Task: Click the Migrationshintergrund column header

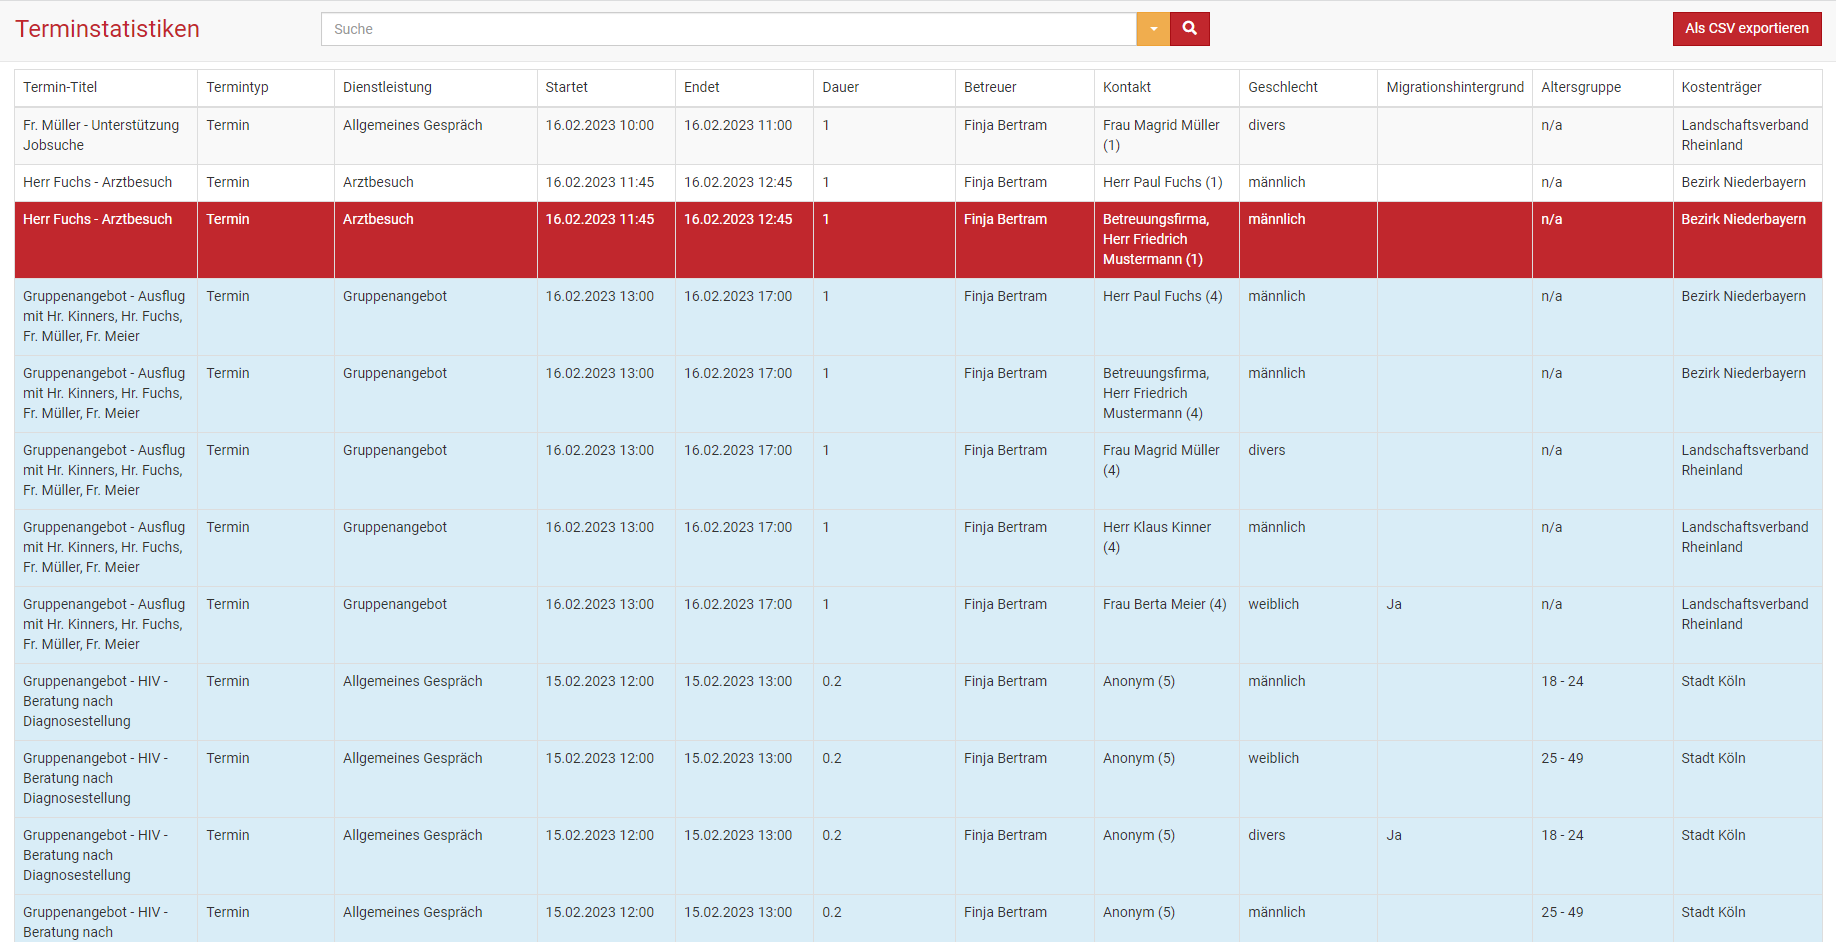Action: 1455,87
